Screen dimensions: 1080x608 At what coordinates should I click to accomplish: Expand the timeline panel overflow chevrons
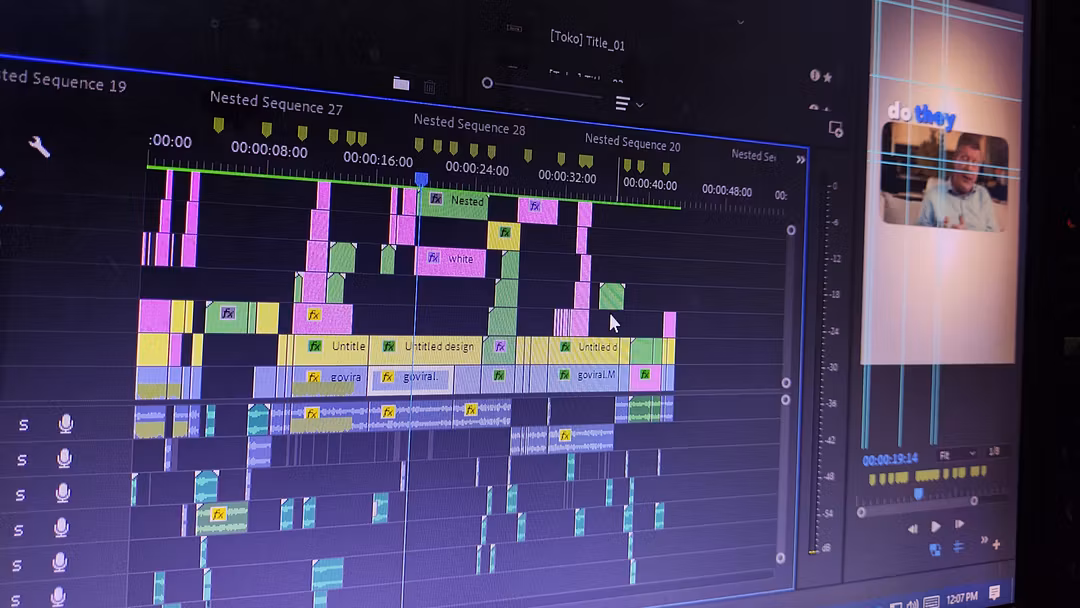[x=800, y=159]
